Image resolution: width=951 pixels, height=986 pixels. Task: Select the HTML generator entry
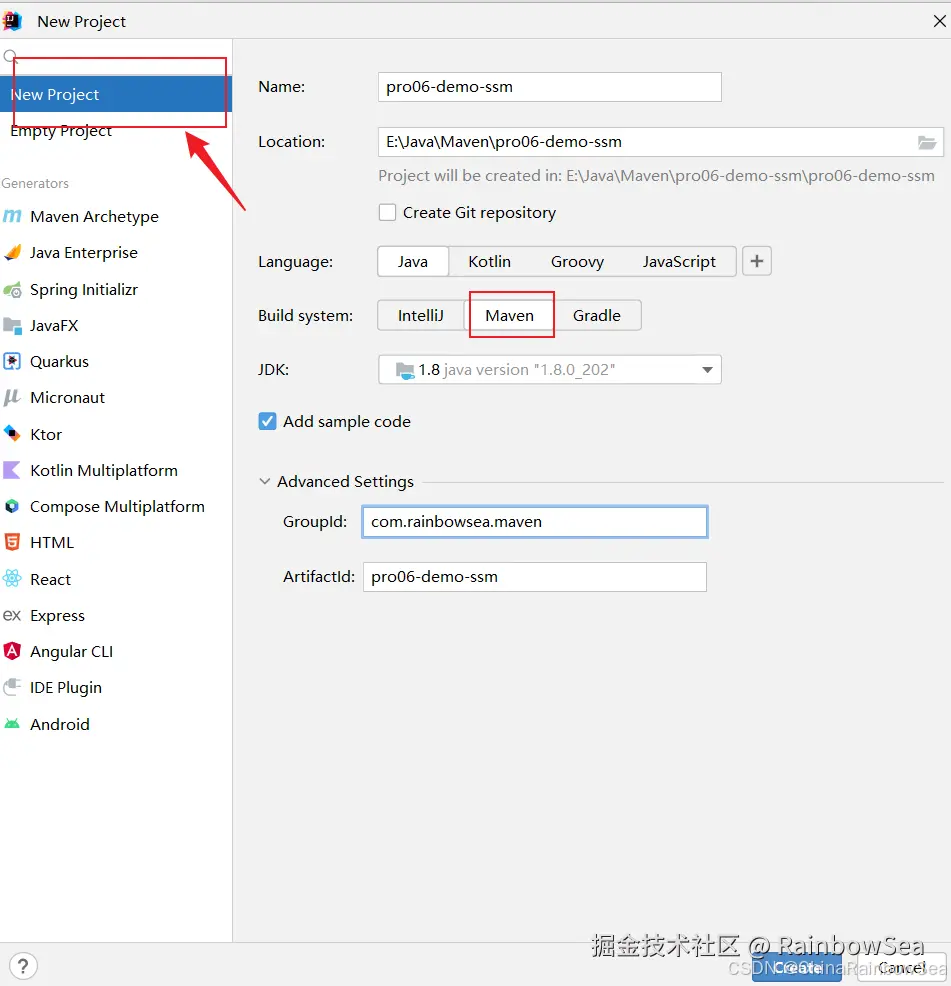(116, 542)
